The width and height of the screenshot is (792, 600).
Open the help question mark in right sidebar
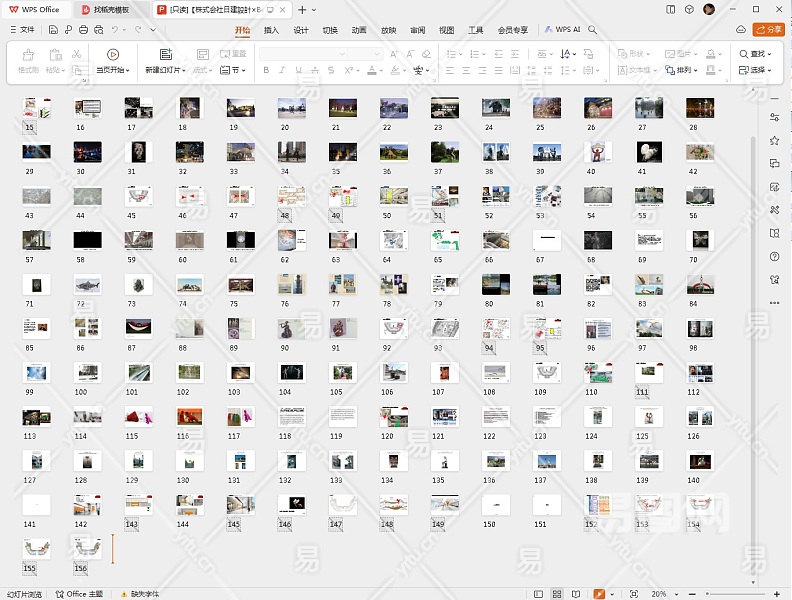774,256
